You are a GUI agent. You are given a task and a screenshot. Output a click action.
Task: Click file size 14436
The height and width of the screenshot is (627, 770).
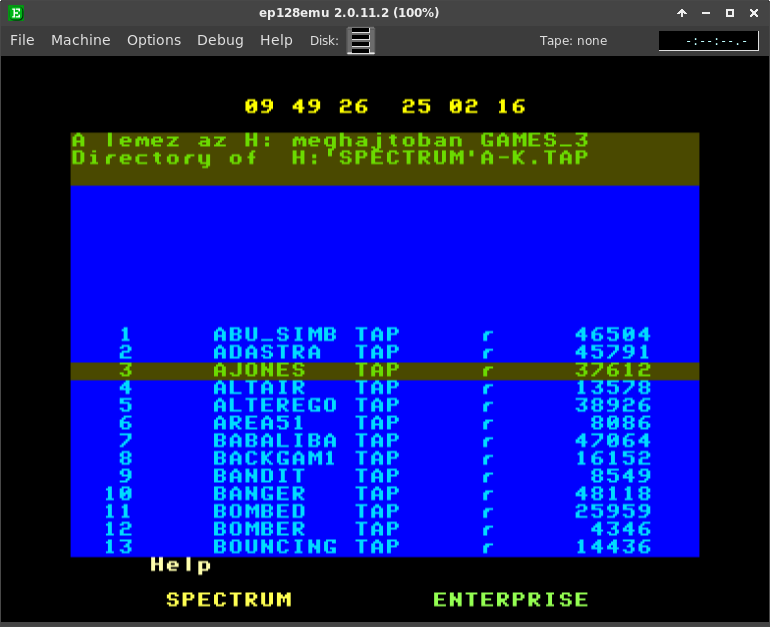tap(613, 547)
